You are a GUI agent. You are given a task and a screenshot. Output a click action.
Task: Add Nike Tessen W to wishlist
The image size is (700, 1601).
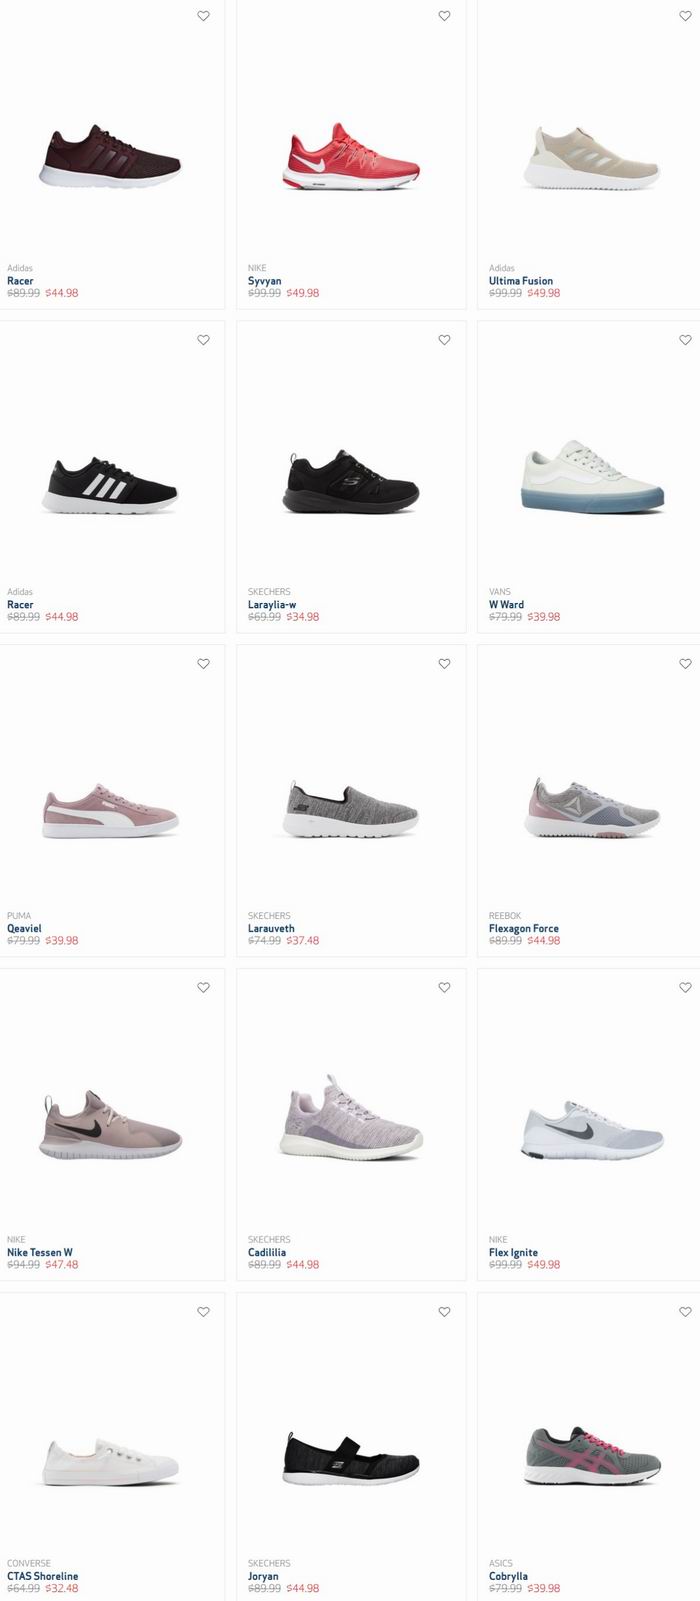point(204,988)
